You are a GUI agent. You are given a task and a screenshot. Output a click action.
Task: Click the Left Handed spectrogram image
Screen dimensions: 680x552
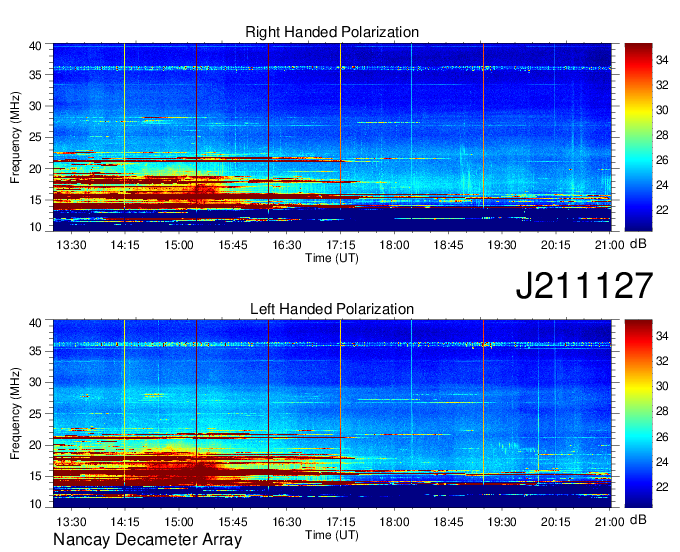coord(332,413)
